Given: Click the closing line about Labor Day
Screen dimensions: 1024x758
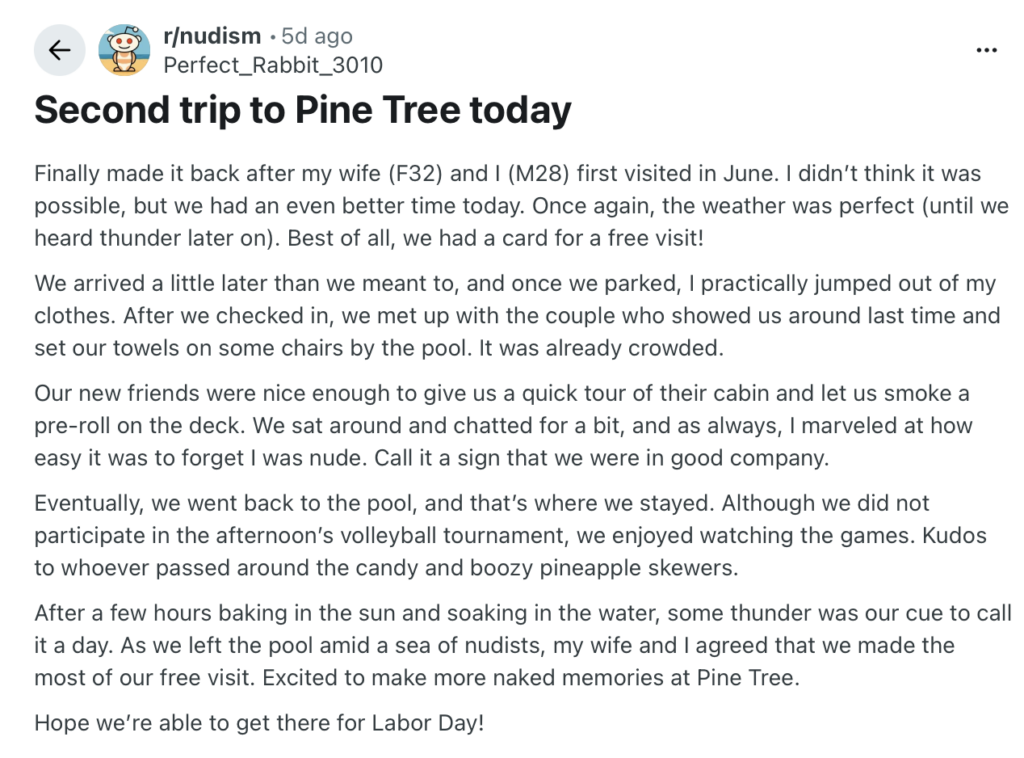Looking at the screenshot, I should (259, 723).
